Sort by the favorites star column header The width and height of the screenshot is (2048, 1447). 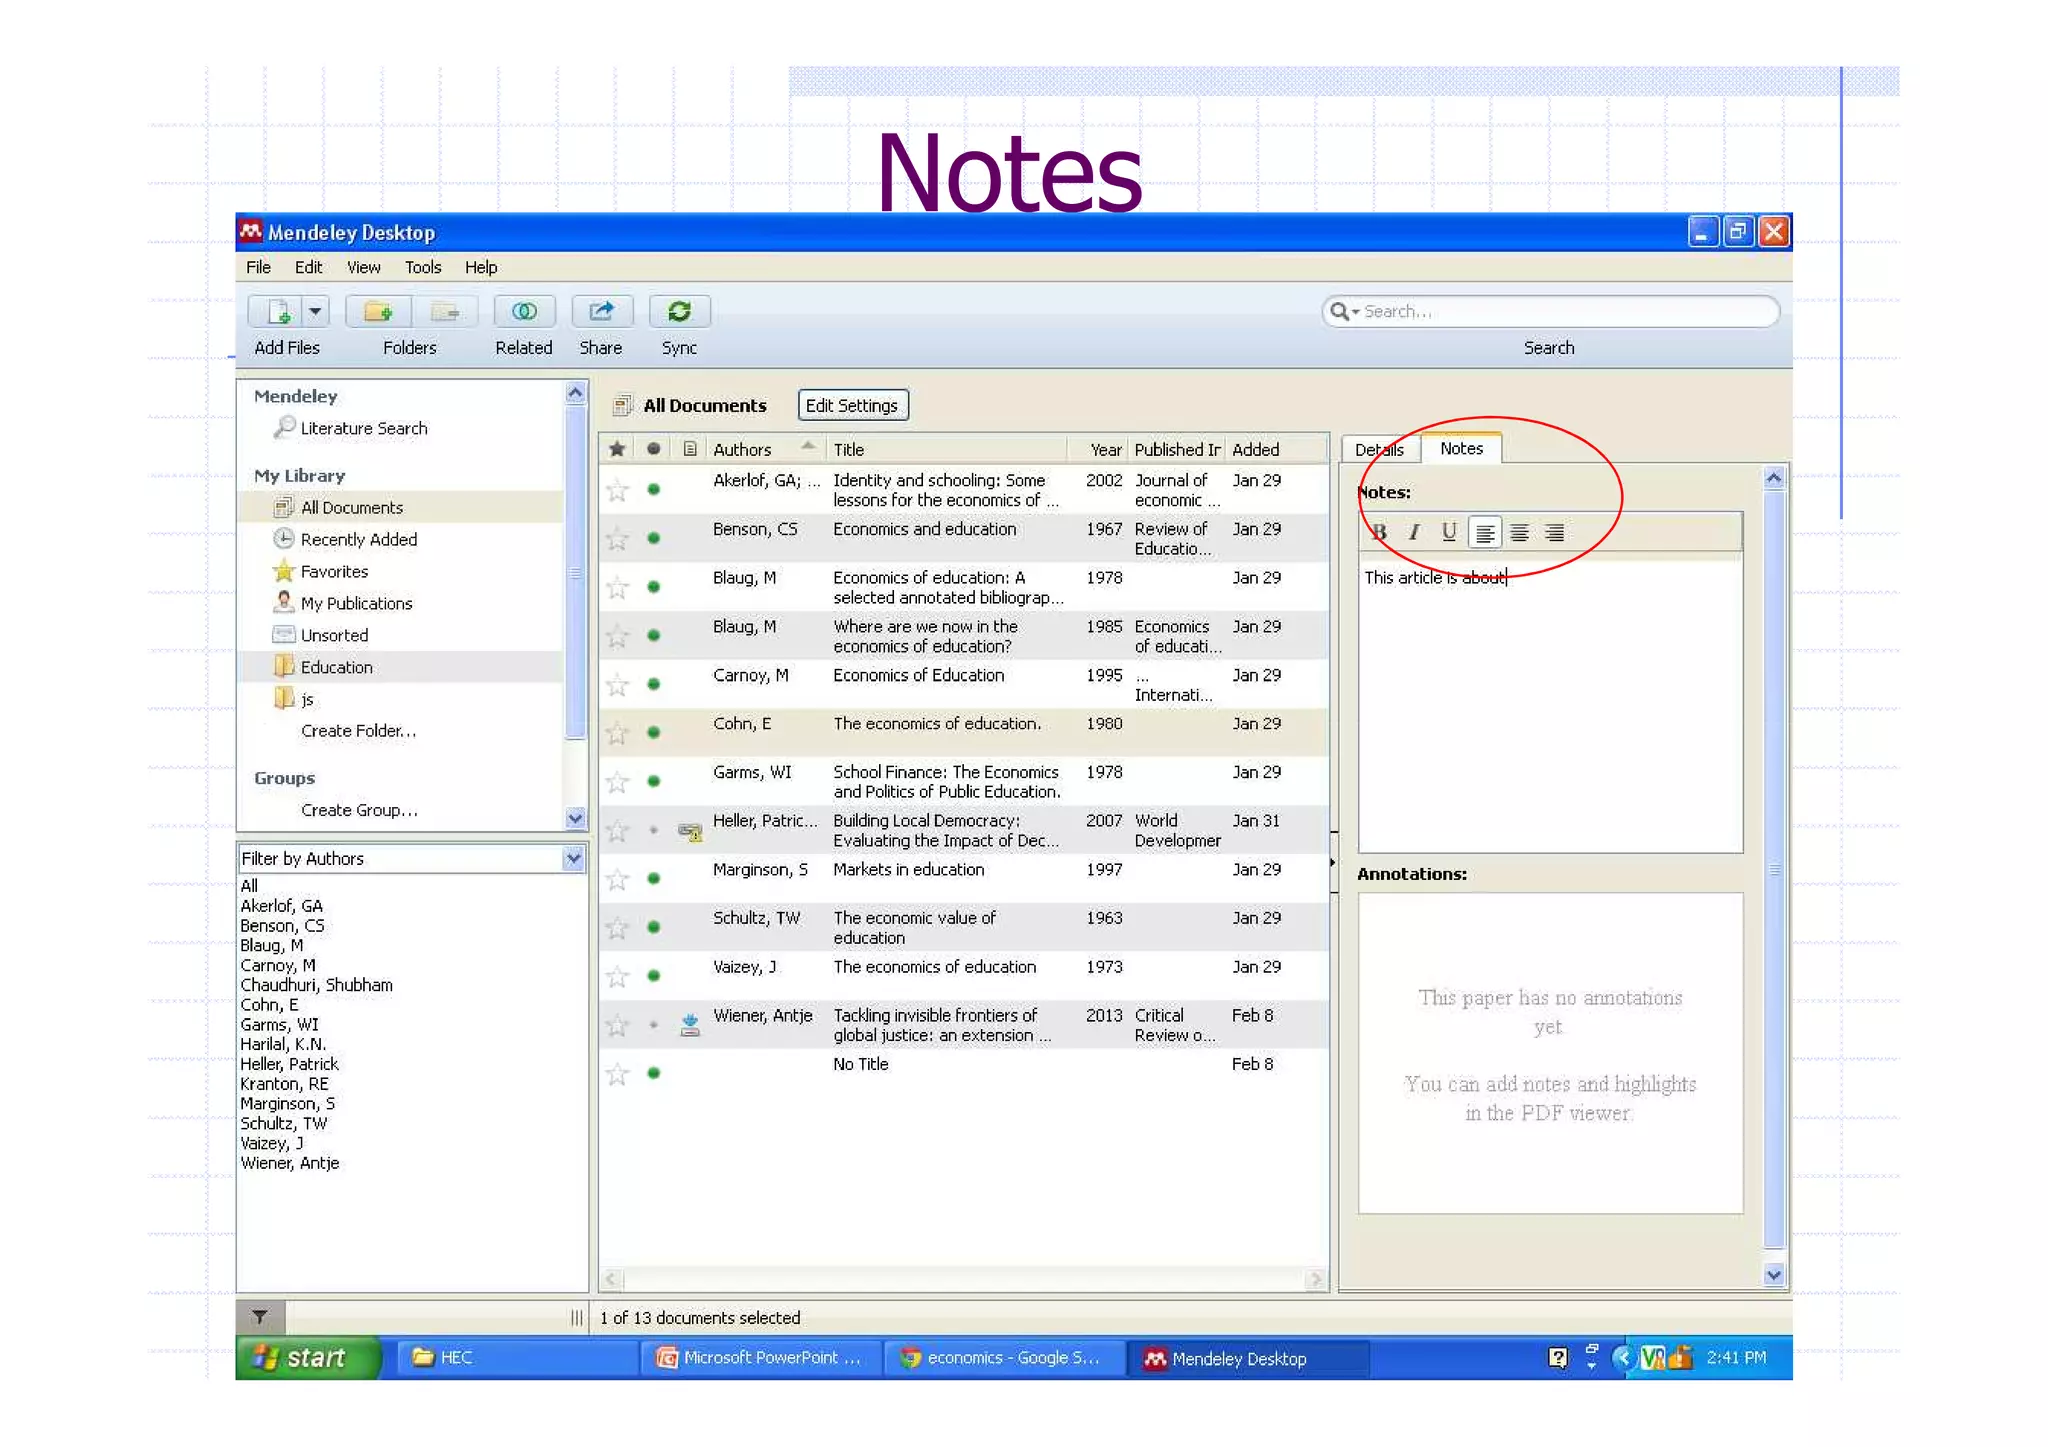(x=618, y=450)
